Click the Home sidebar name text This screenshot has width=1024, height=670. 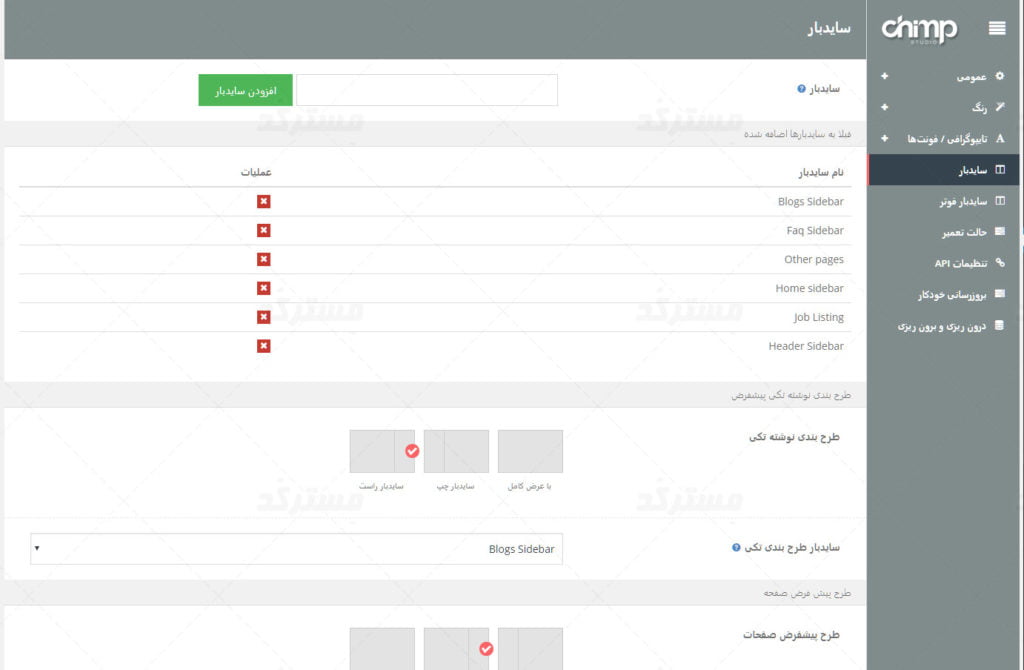click(x=809, y=288)
